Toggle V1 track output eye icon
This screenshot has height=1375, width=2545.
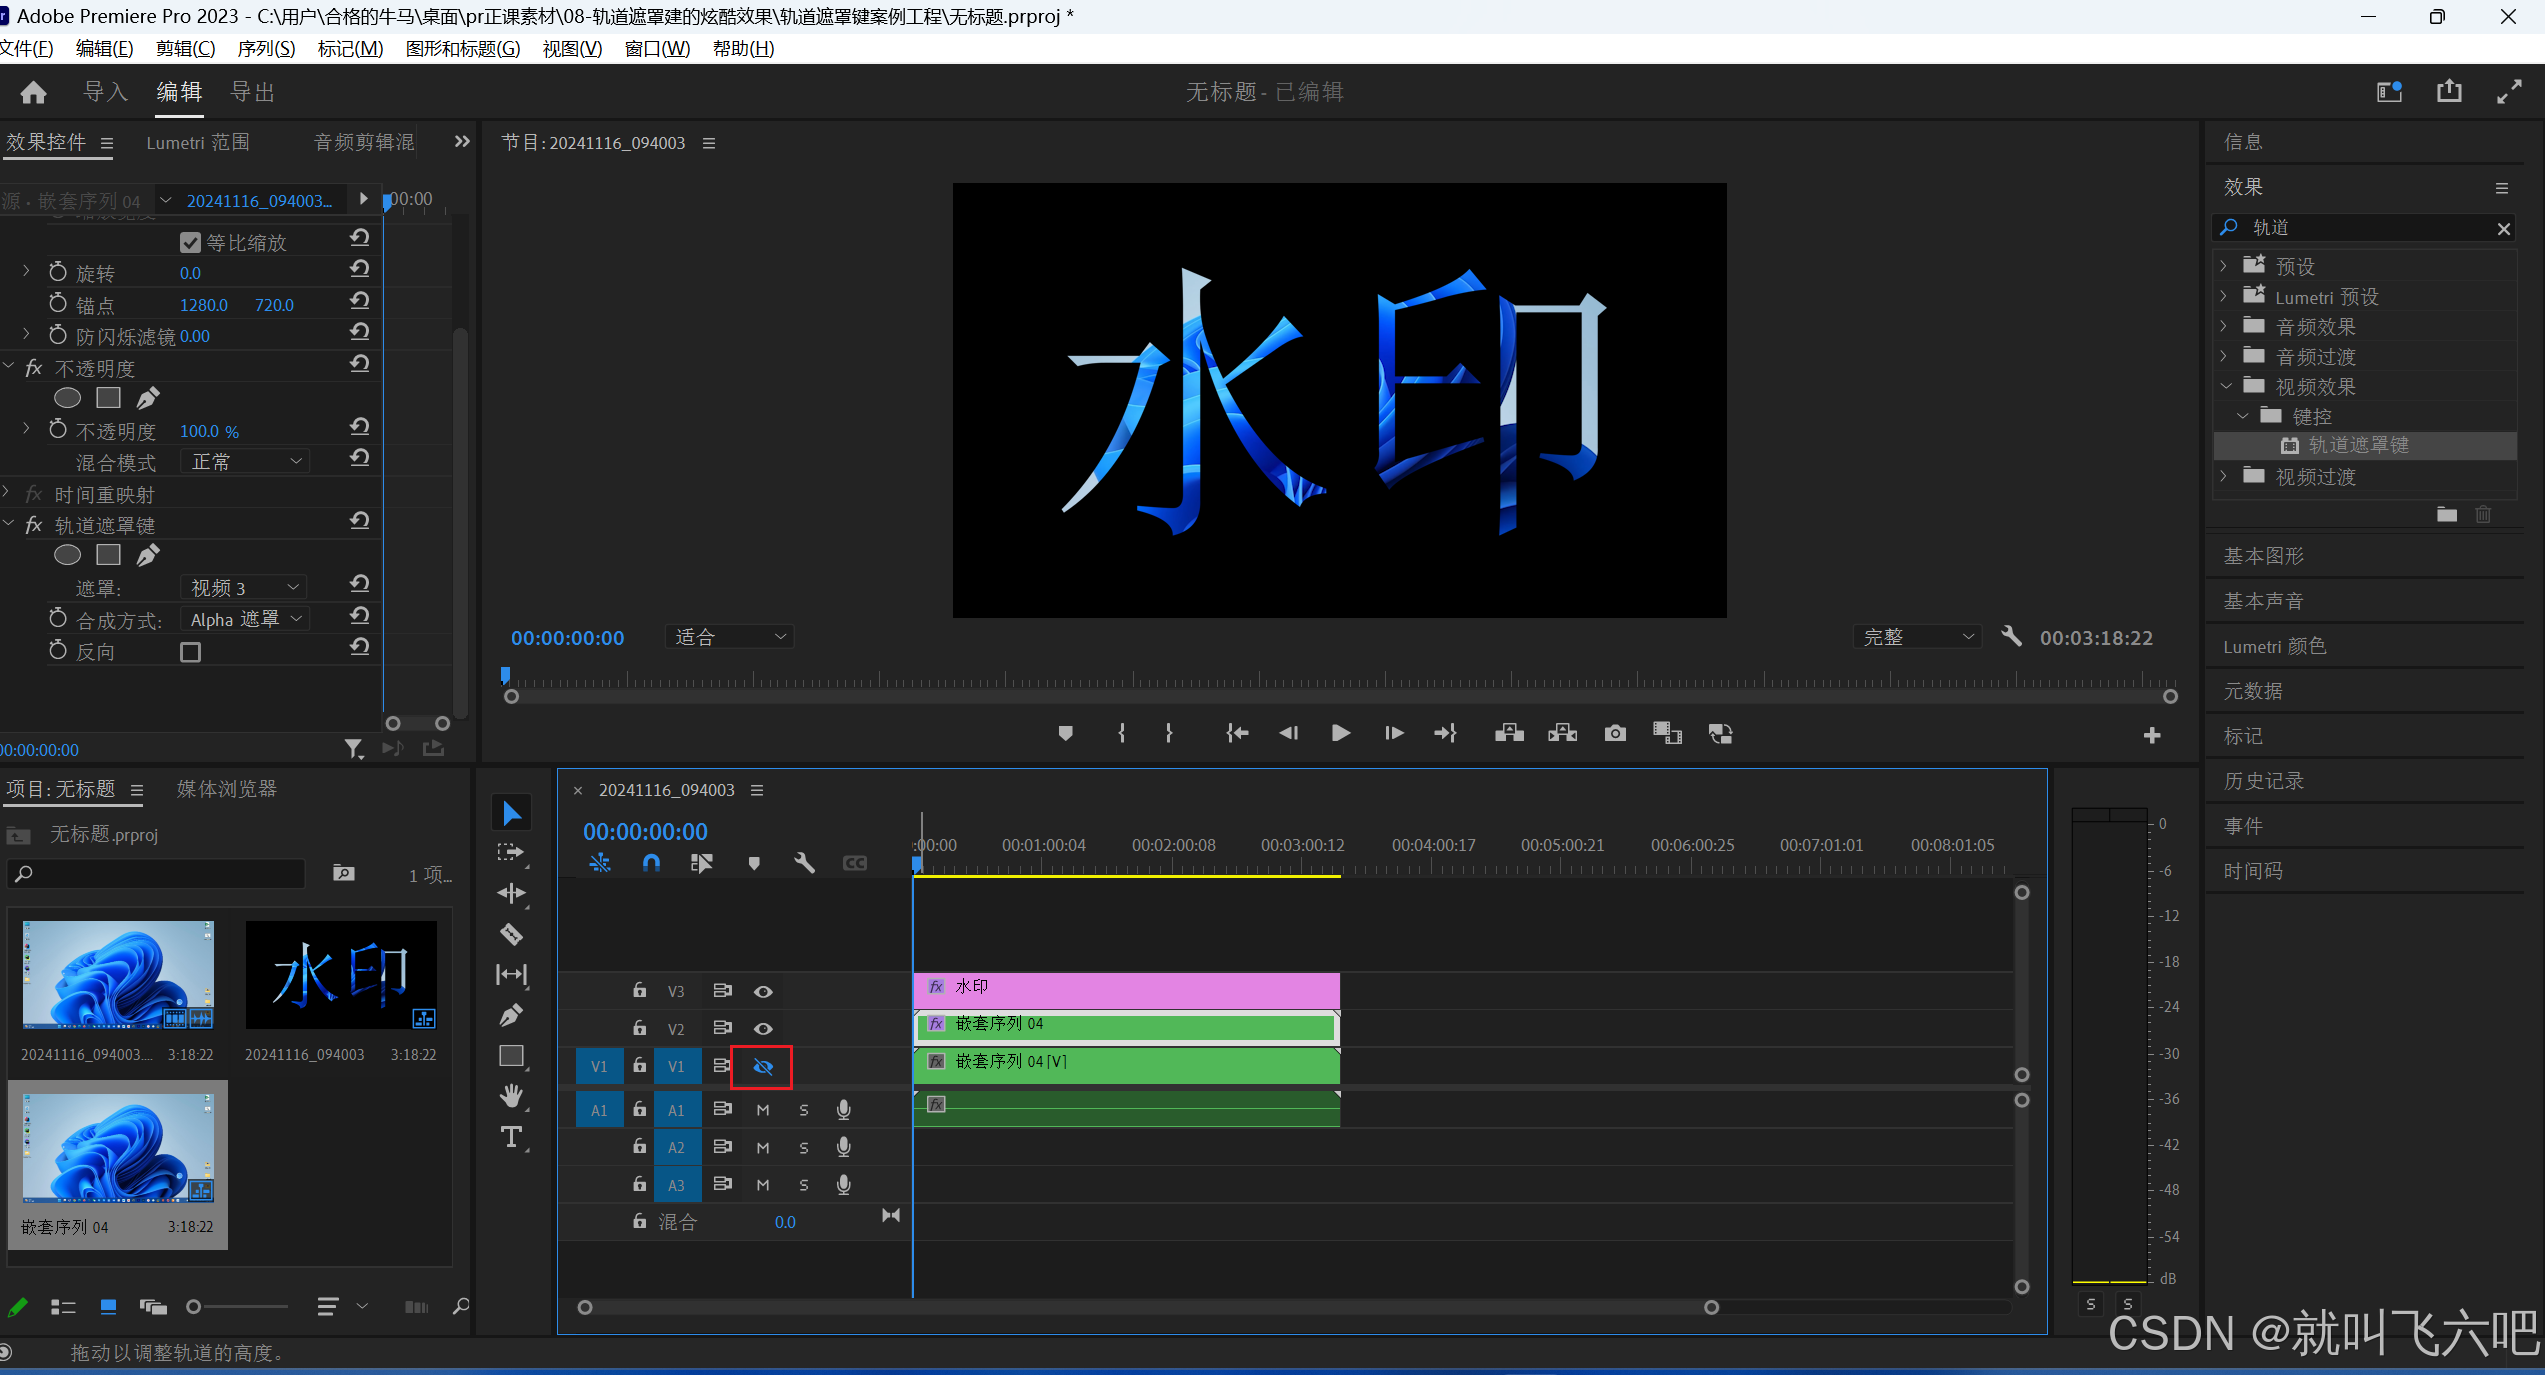[x=762, y=1067]
